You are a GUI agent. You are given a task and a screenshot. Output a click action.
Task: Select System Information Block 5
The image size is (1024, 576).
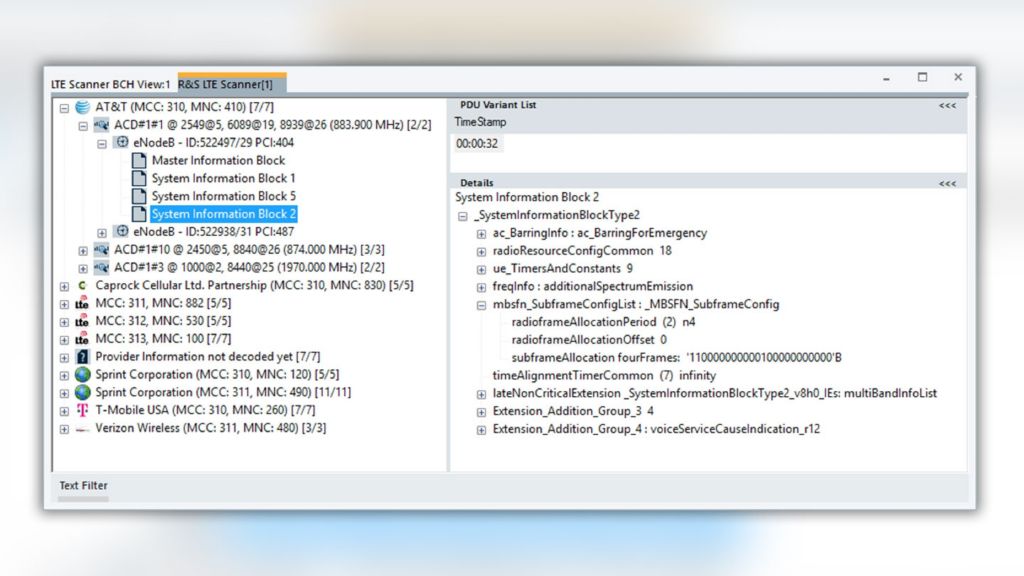point(223,196)
